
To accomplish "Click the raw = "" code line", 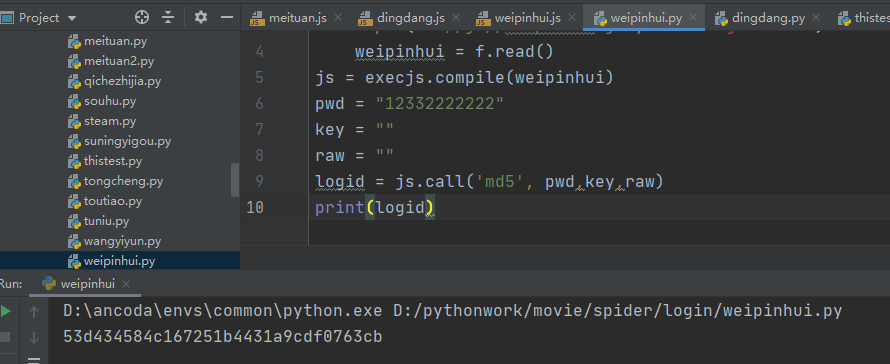I will tap(354, 156).
